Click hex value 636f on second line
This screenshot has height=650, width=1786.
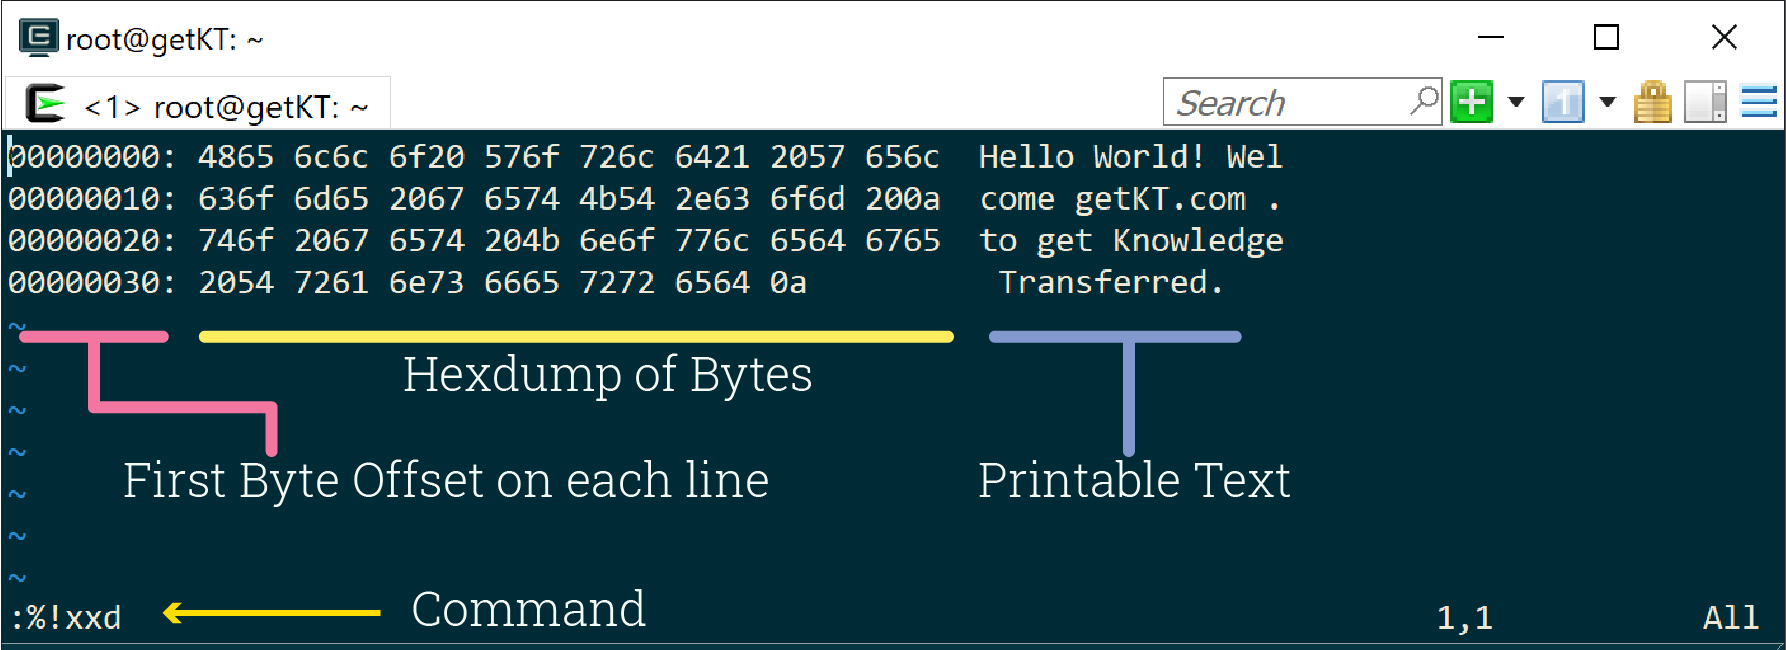tap(236, 199)
